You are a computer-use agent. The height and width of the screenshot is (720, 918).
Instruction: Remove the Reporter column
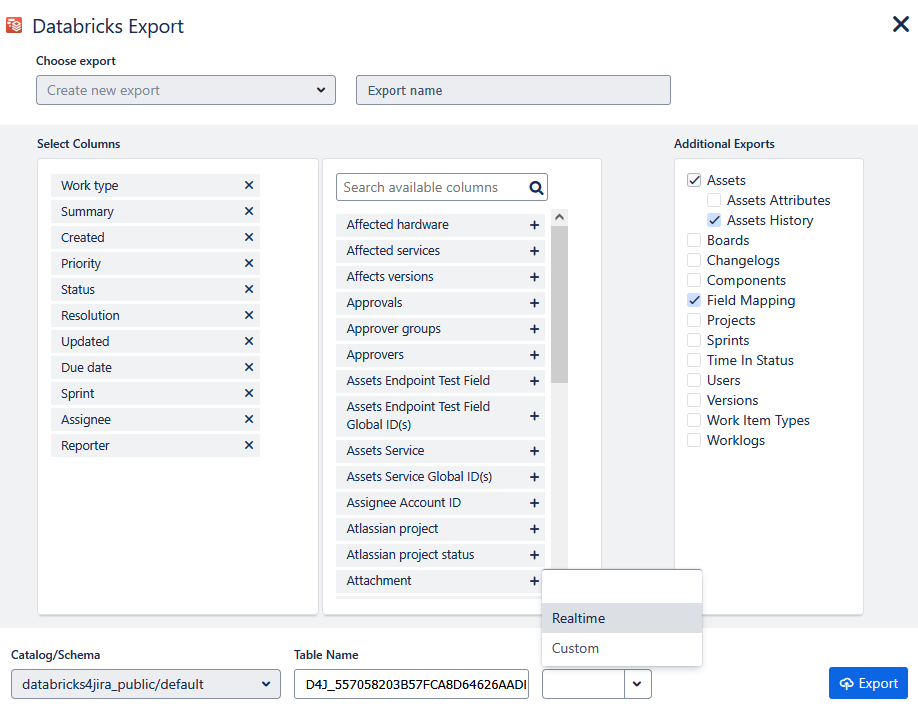click(x=249, y=445)
